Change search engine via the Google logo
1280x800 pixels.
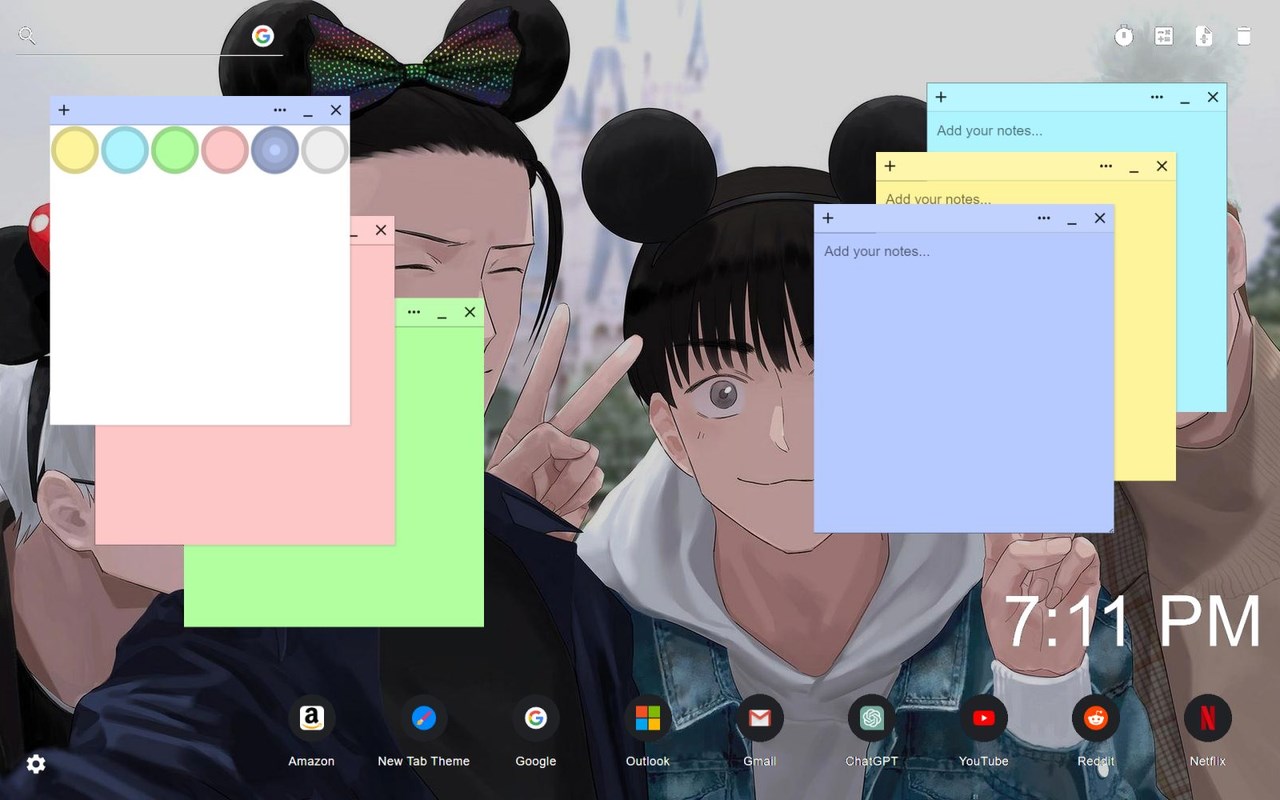pyautogui.click(x=263, y=36)
